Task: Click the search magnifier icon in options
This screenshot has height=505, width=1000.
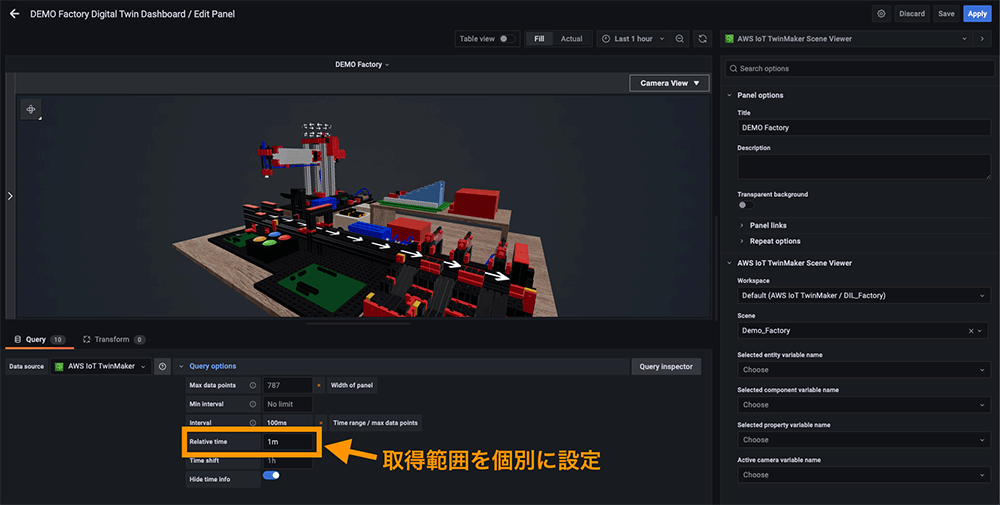Action: click(x=733, y=68)
